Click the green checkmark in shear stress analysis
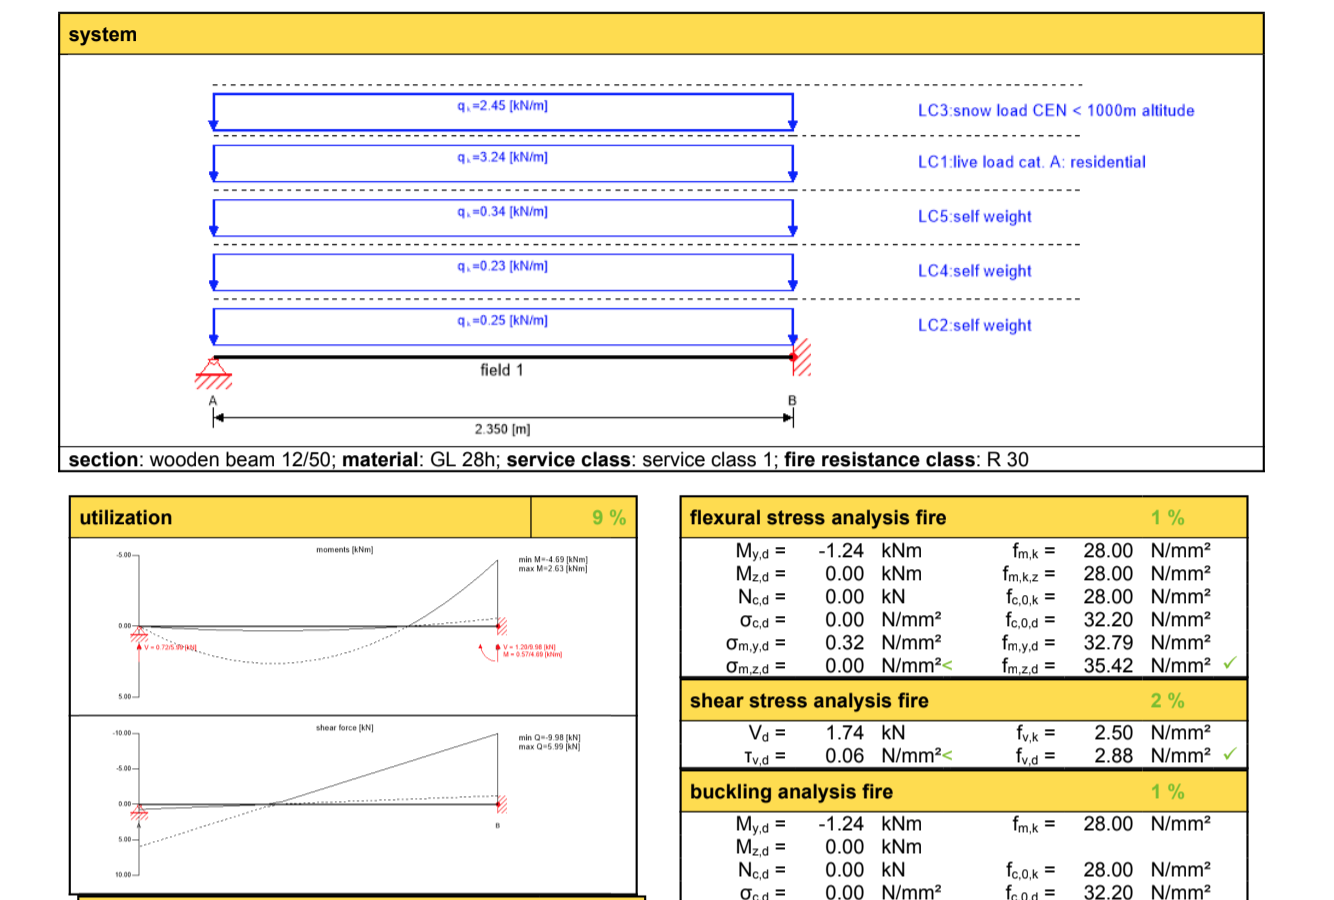The width and height of the screenshot is (1334, 900). point(1230,754)
